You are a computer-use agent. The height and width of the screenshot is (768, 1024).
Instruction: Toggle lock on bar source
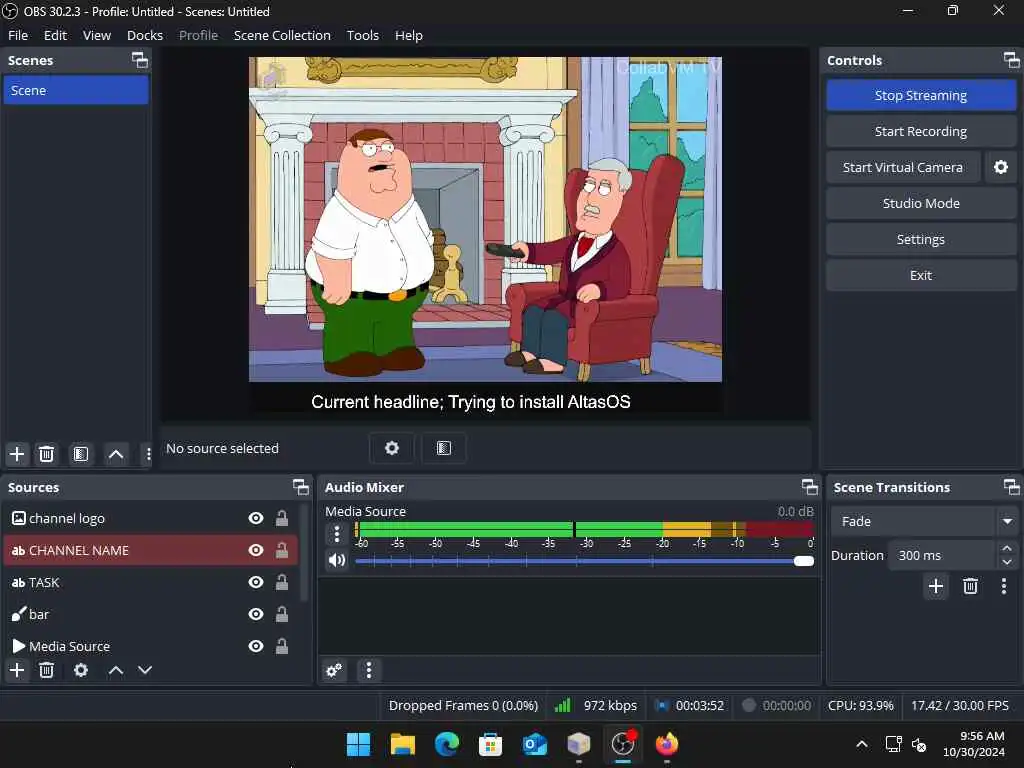click(x=282, y=614)
